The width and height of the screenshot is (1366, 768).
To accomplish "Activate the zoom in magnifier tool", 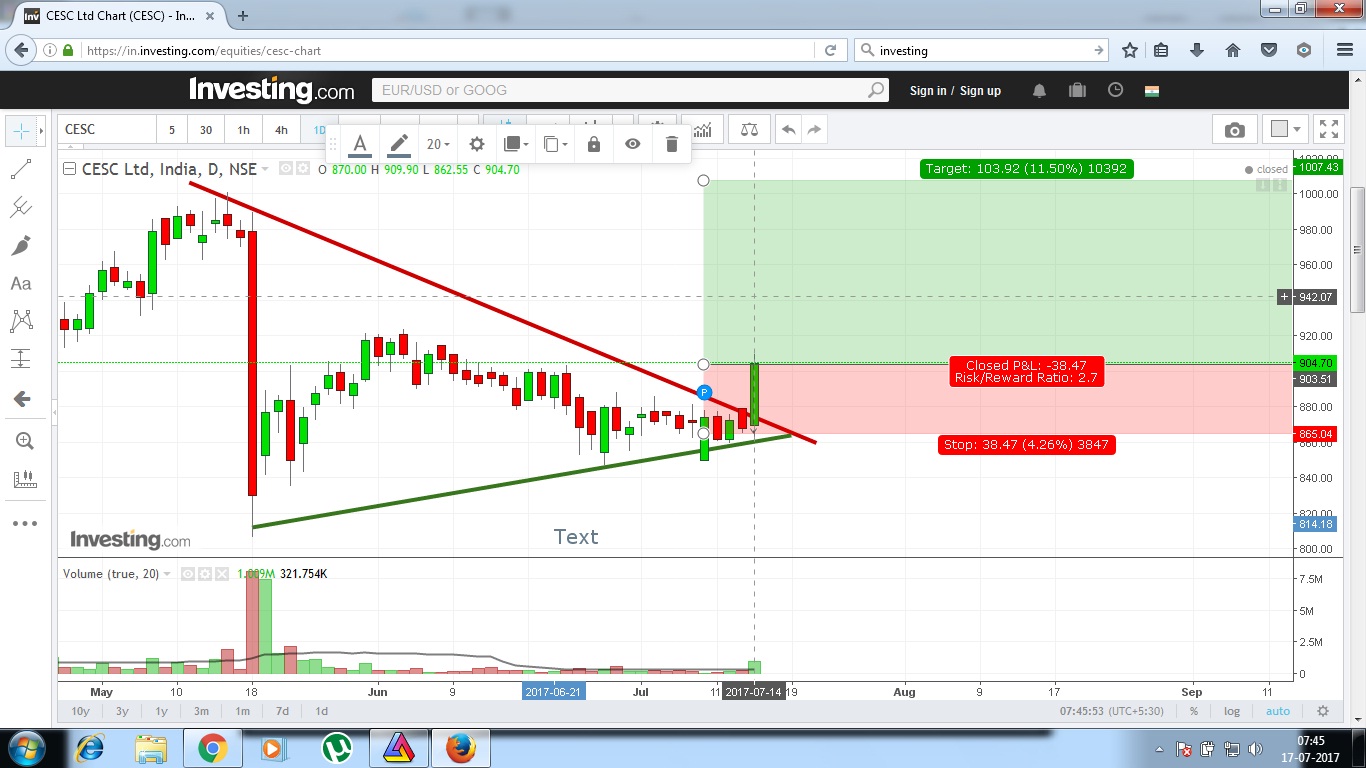I will coord(24,441).
